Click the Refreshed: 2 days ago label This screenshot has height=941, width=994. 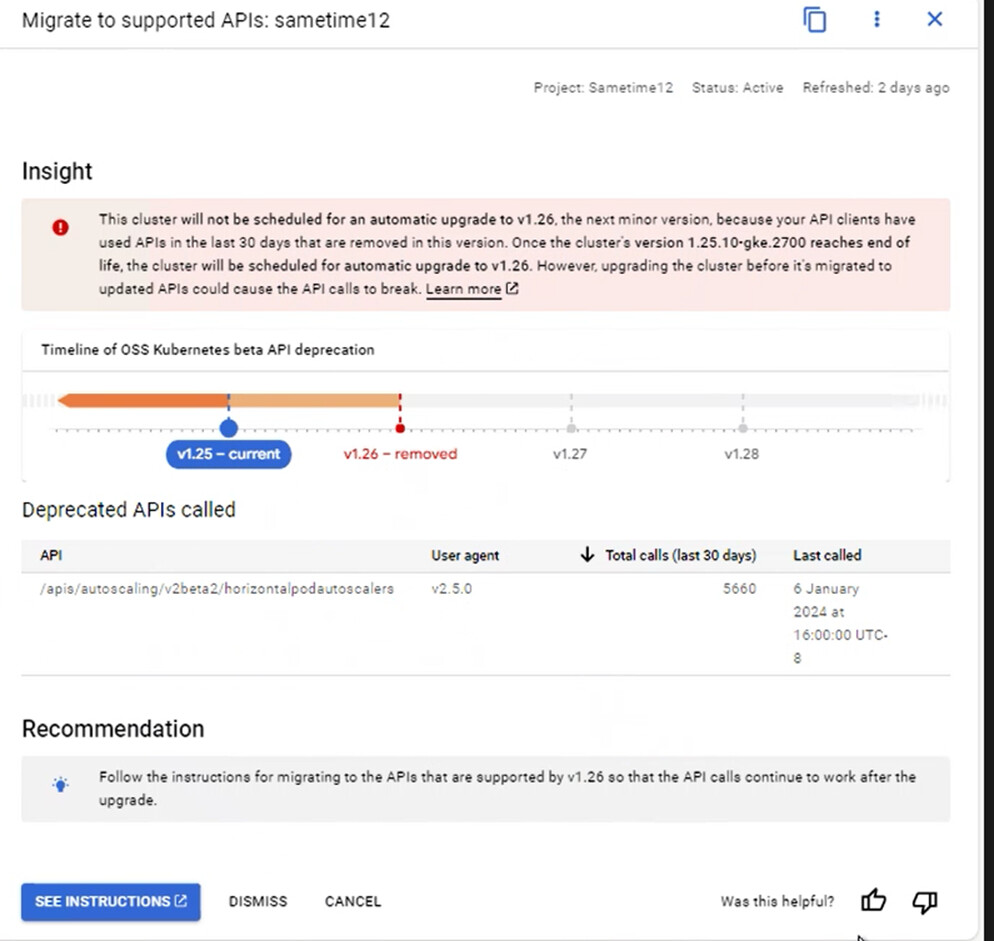pyautogui.click(x=876, y=88)
